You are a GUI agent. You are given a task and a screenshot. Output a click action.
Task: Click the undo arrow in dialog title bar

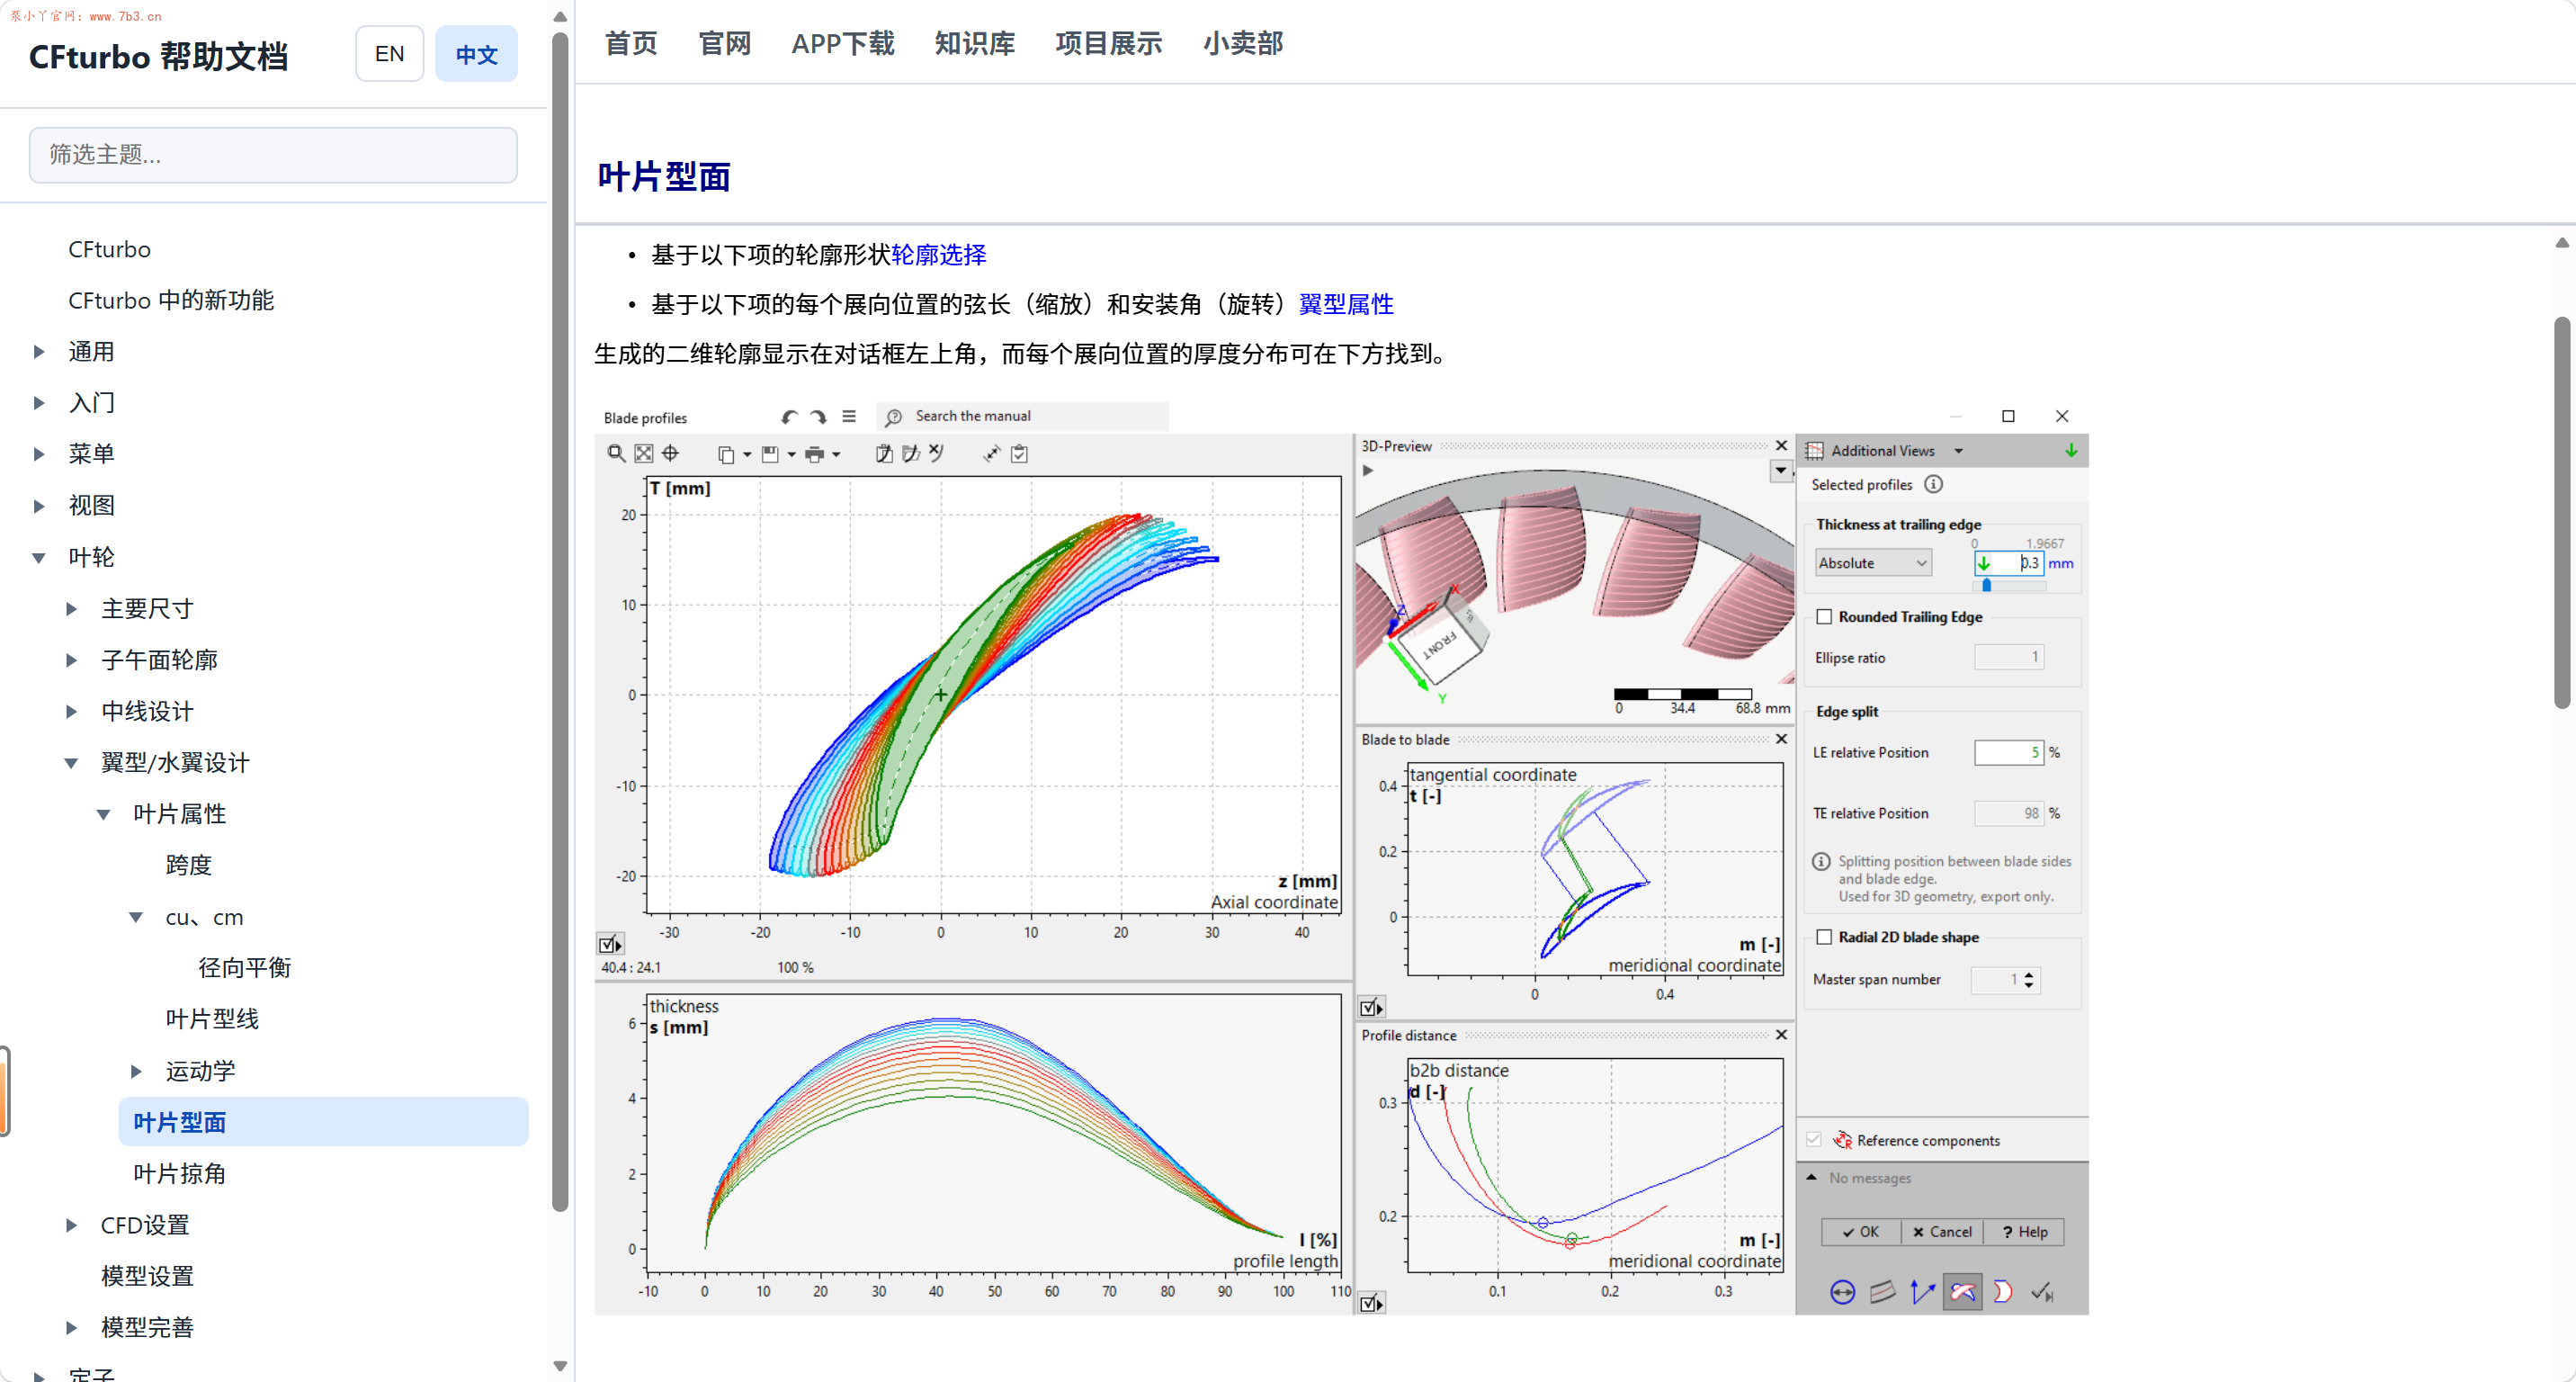790,417
